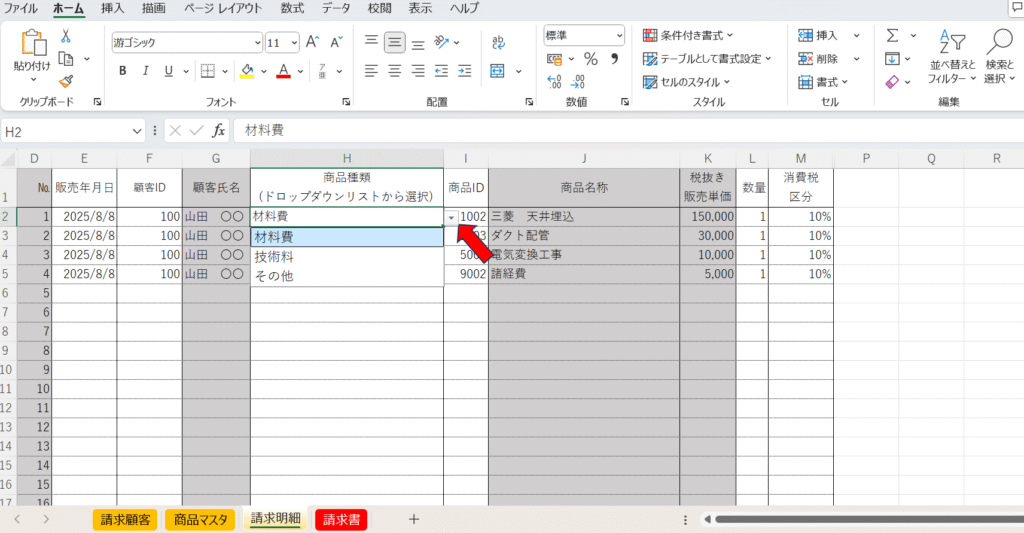
Task: Toggle Italic formatting
Action: [x=146, y=71]
